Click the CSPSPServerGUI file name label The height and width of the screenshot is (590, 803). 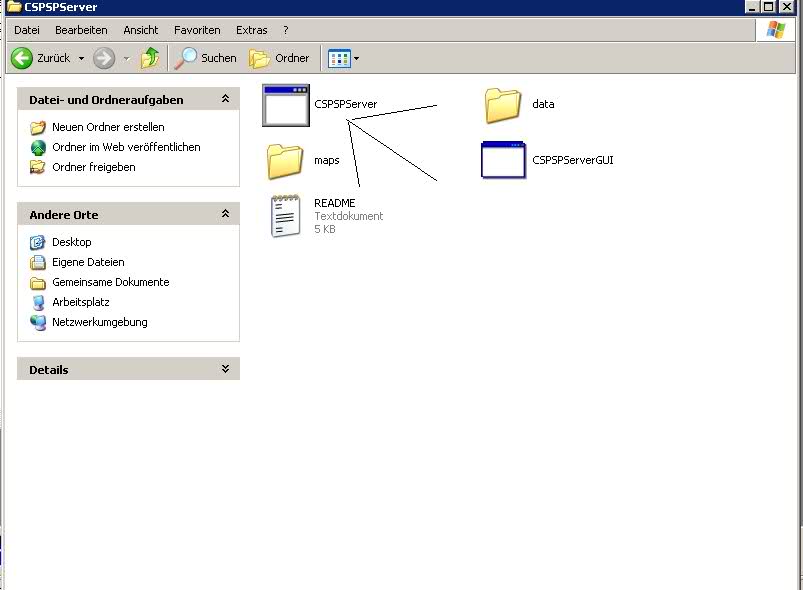coord(573,160)
